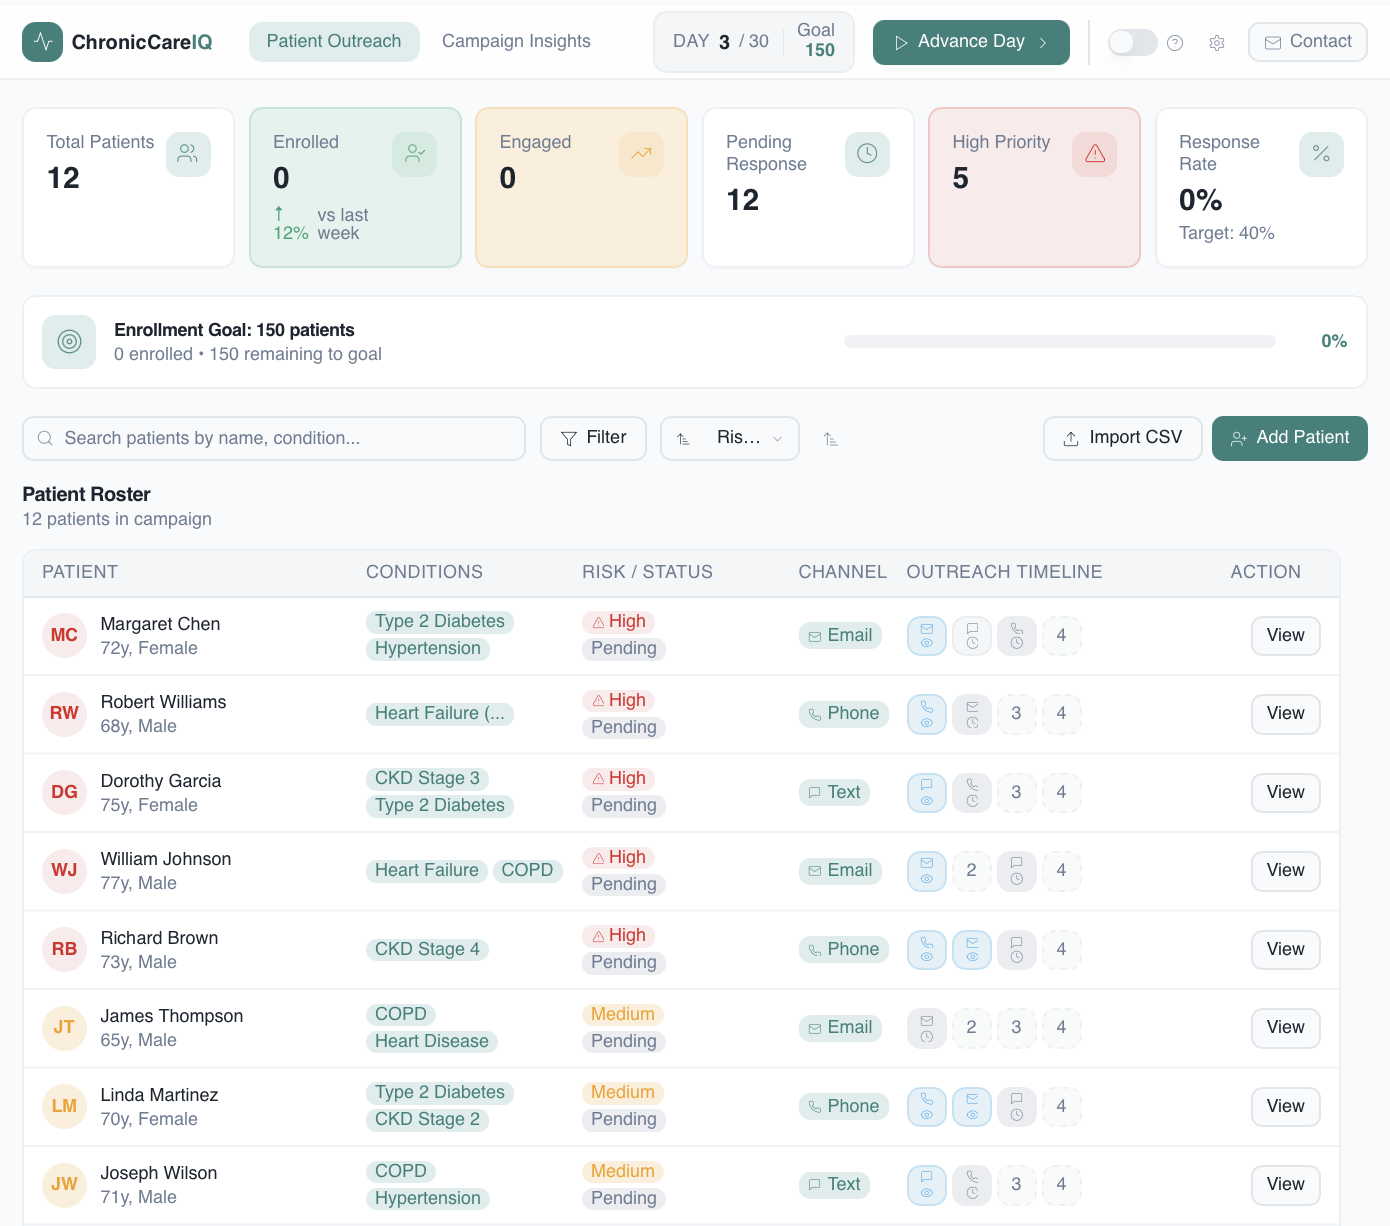Viewport: 1390px width, 1226px height.
Task: Switch to Patient Outreach tab
Action: 334,42
